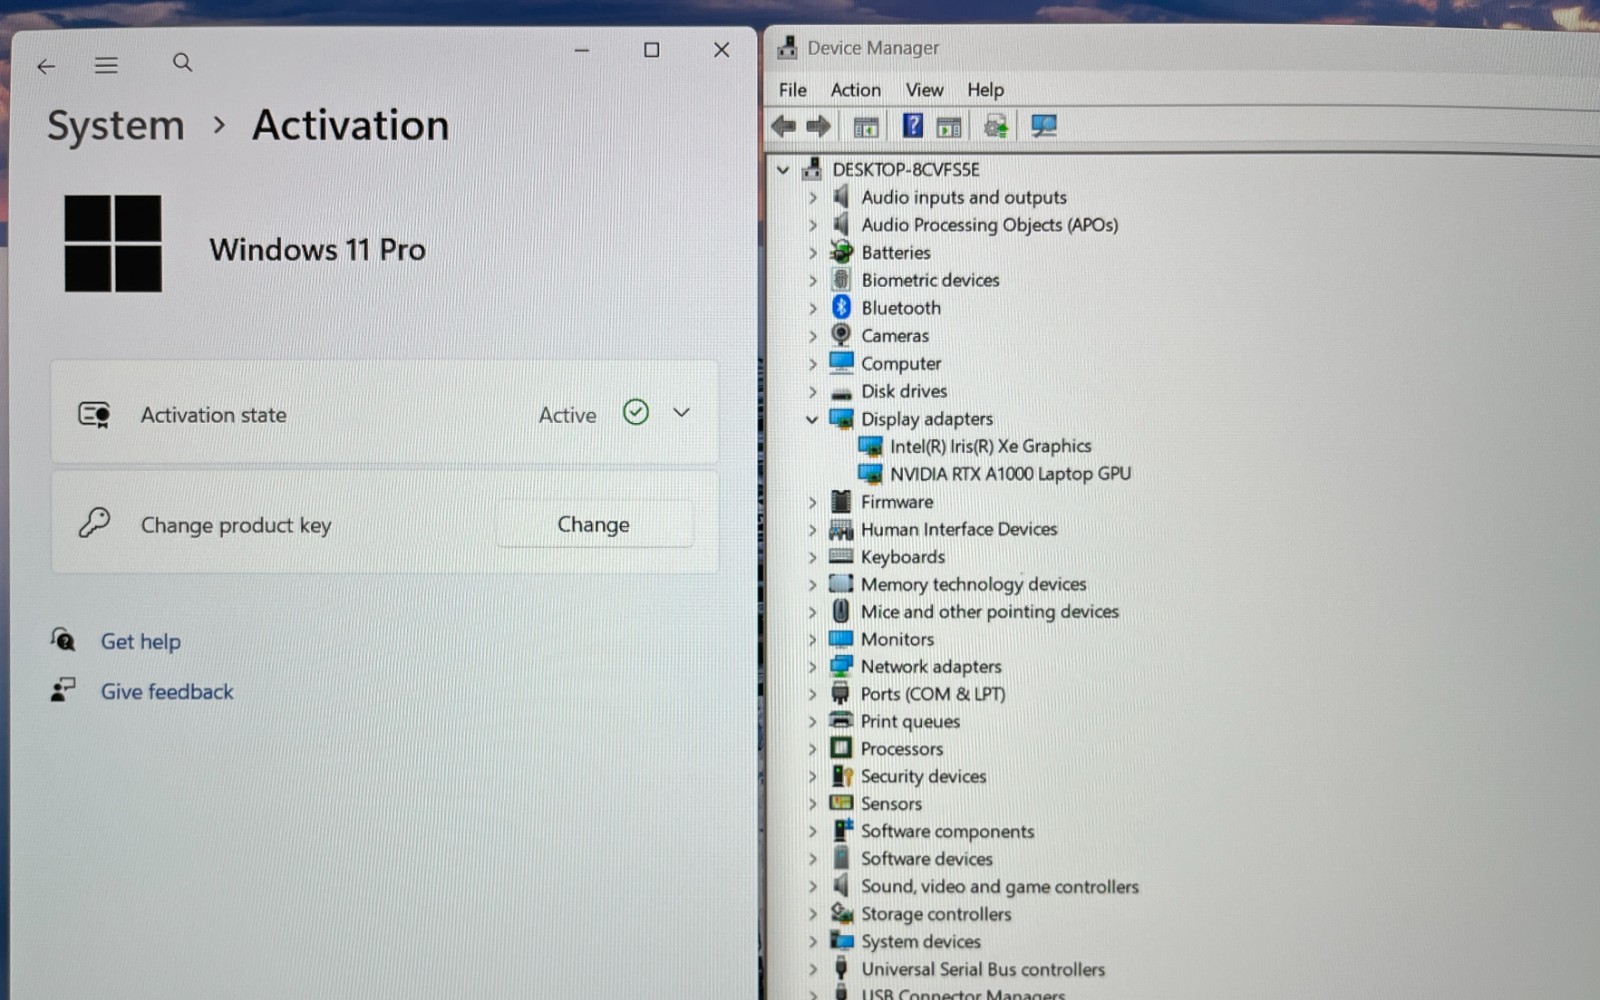Select Intel(R) Iris(R) Xe Graphics device
Screen dimensions: 1600x1000
coord(990,446)
